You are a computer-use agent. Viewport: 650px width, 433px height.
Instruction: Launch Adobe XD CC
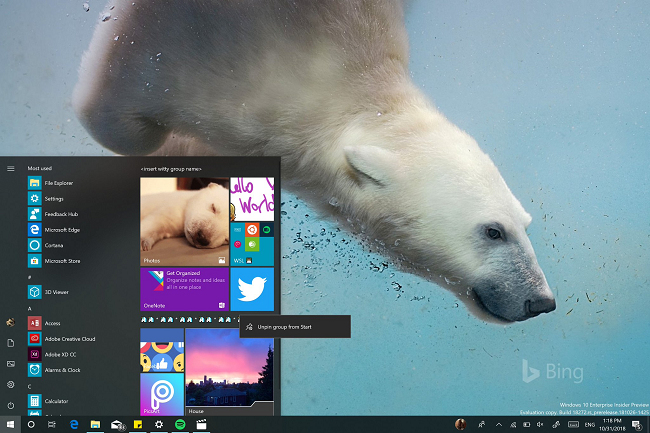pyautogui.click(x=59, y=354)
